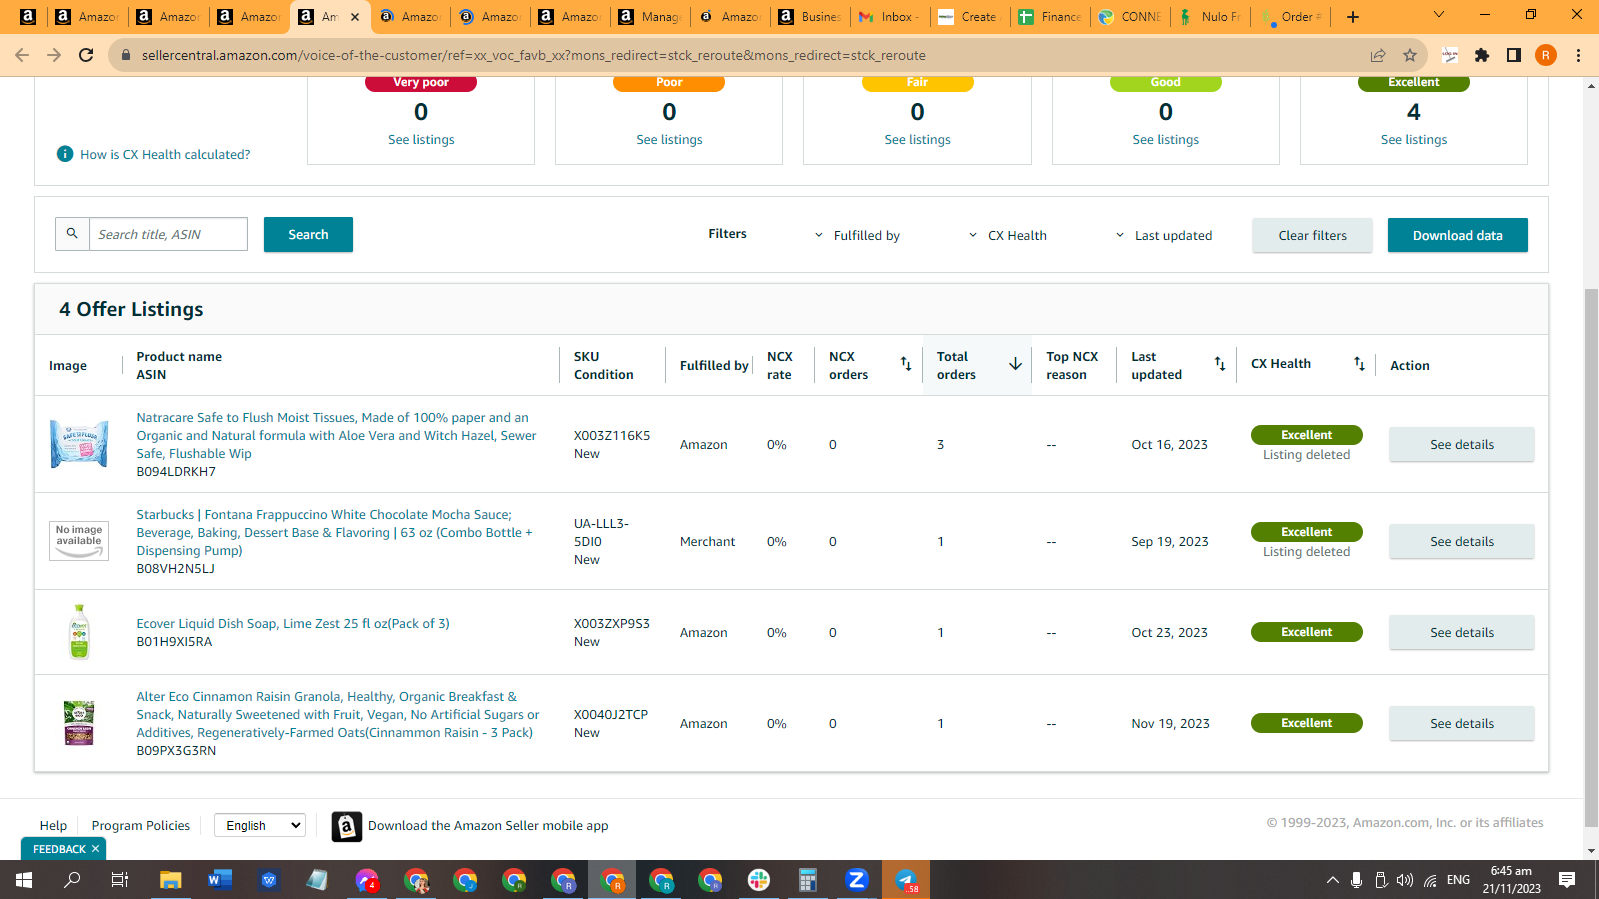Open Windows taskbar search
The height and width of the screenshot is (899, 1599).
72,880
